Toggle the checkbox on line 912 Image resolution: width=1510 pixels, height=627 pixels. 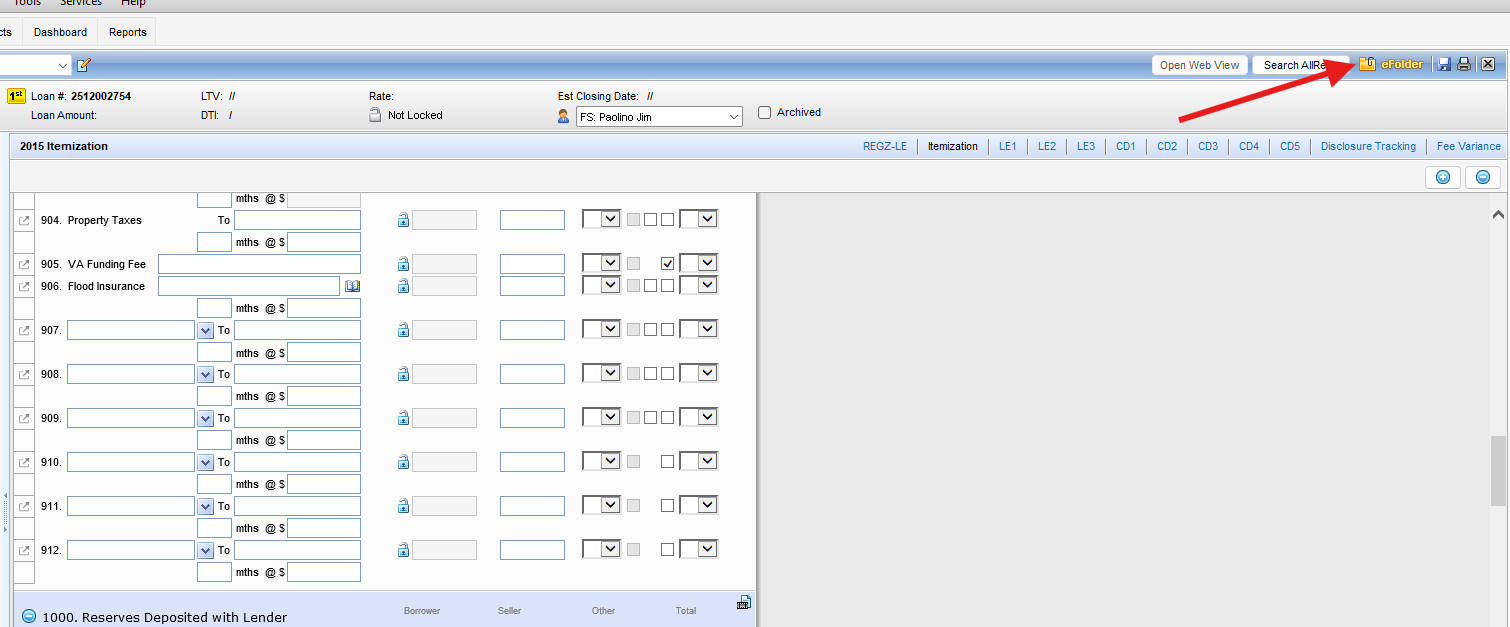667,550
